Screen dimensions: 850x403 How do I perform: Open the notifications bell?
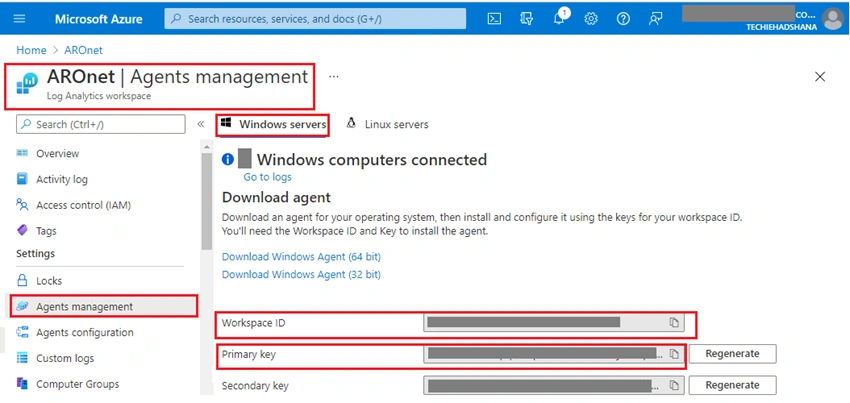[x=559, y=18]
